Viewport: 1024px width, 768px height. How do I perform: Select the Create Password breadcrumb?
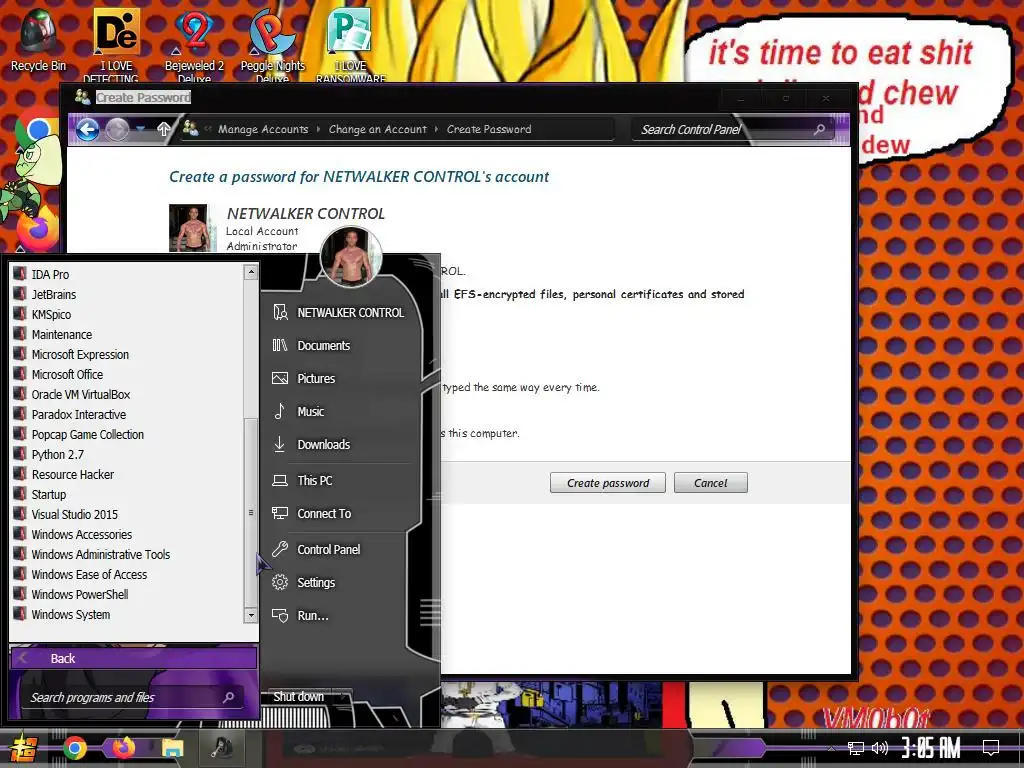(489, 129)
